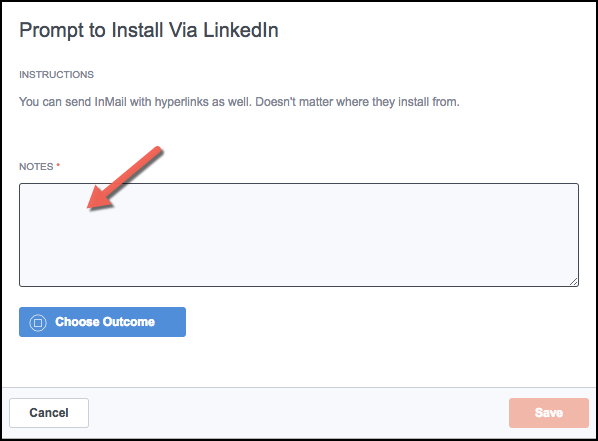Screen dimensions: 598x441
Task: Click the outcome icon inside Choose Outcome
Action: click(x=38, y=322)
